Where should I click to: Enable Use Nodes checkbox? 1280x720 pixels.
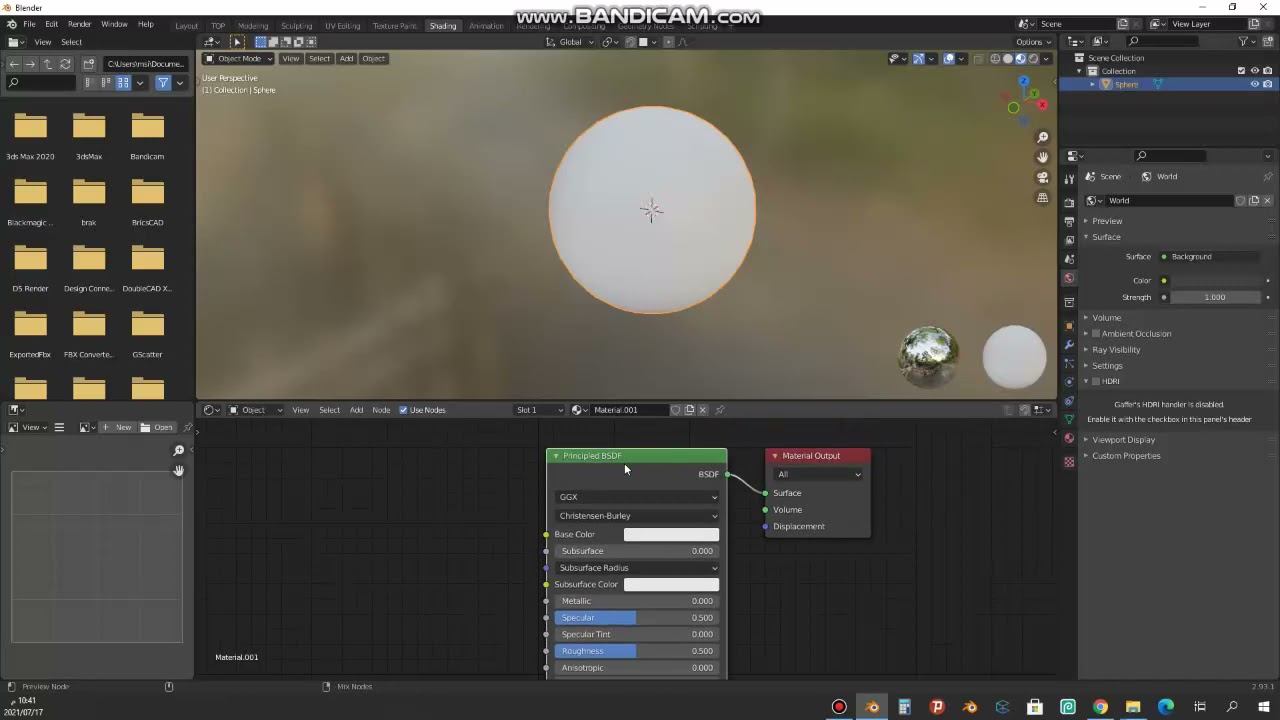(403, 410)
